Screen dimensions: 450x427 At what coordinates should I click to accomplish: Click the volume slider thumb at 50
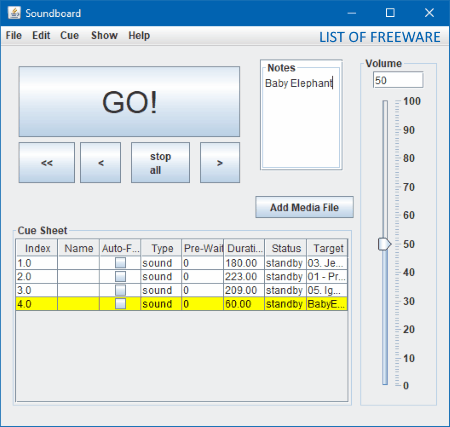tap(384, 244)
